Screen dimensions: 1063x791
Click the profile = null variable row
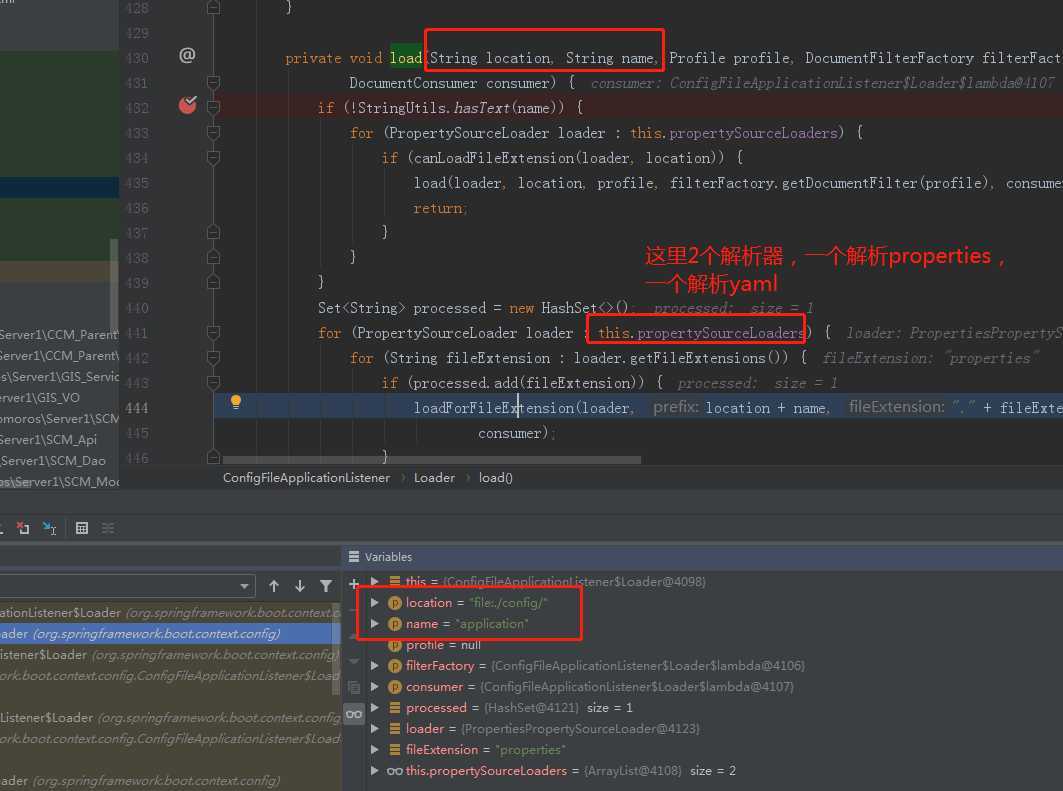coord(443,645)
